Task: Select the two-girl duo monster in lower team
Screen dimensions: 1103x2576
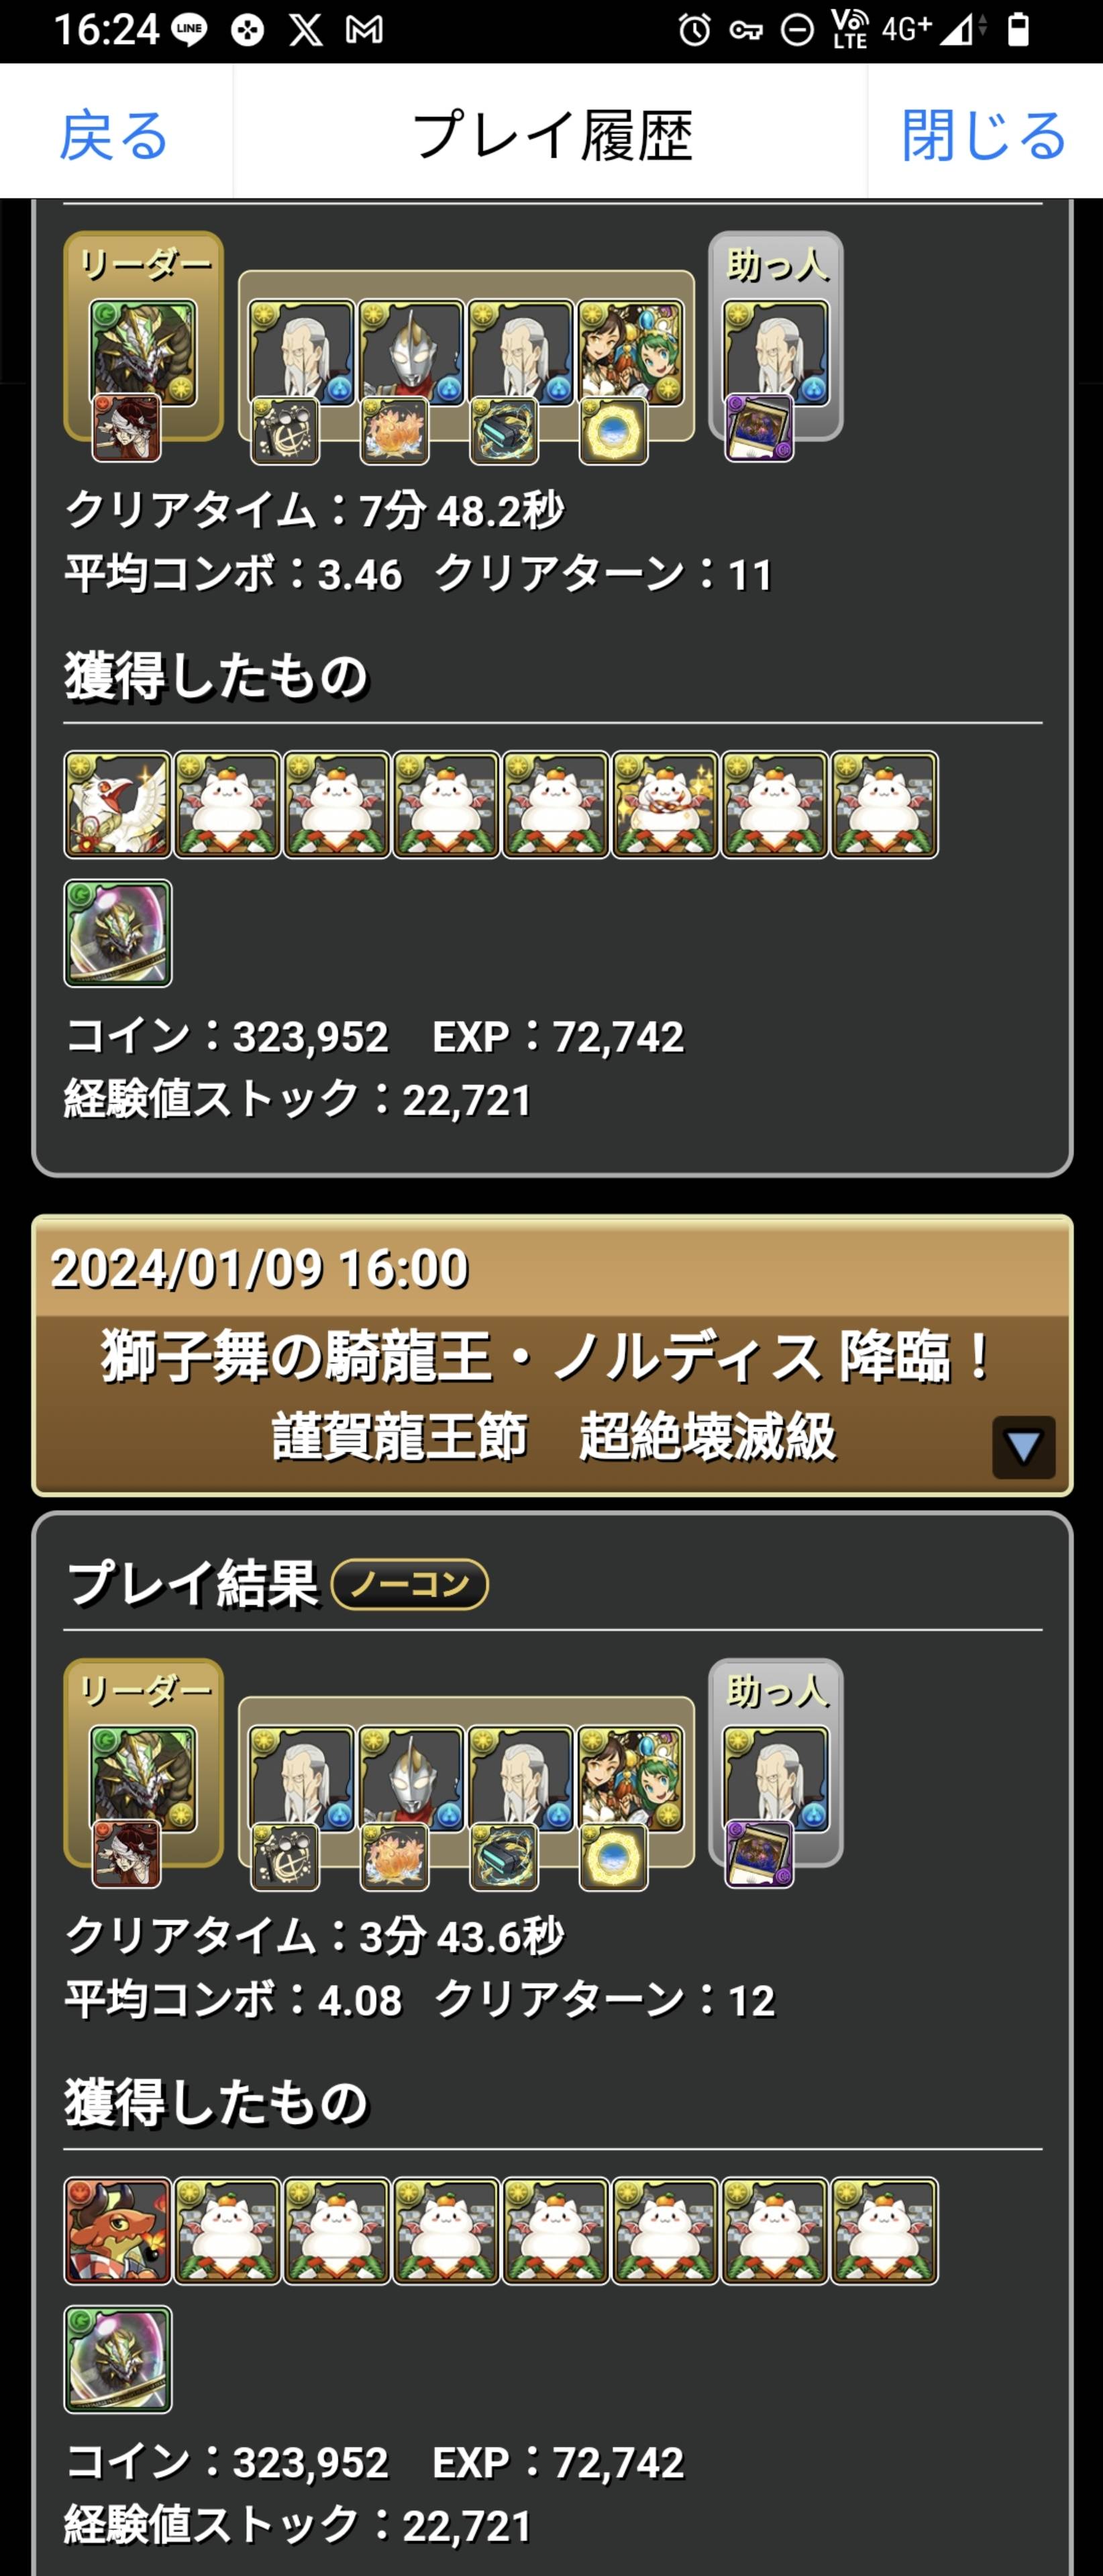Action: [630, 1779]
